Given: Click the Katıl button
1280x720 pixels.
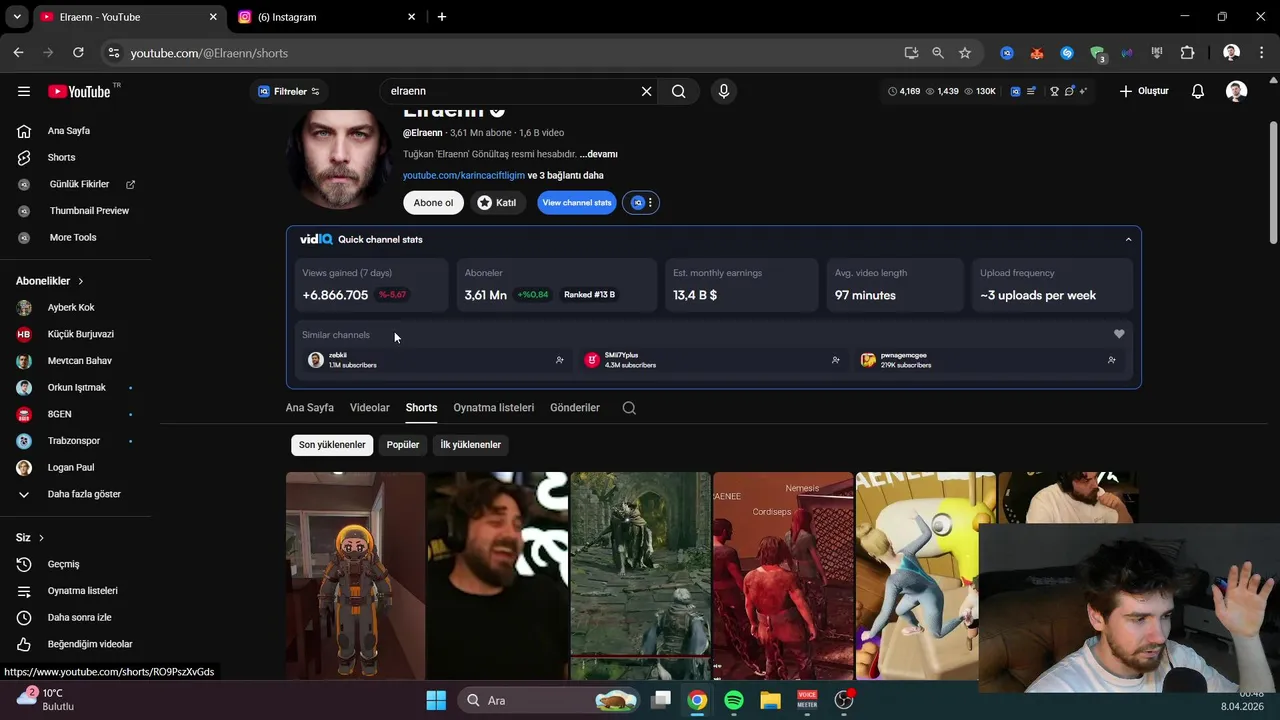Looking at the screenshot, I should click(497, 203).
